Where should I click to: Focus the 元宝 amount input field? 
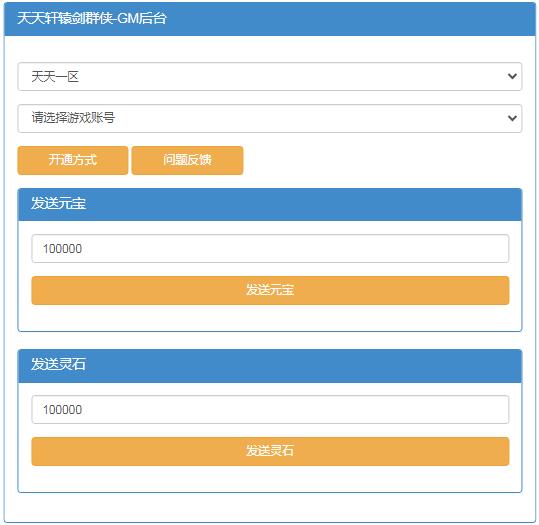tap(270, 249)
